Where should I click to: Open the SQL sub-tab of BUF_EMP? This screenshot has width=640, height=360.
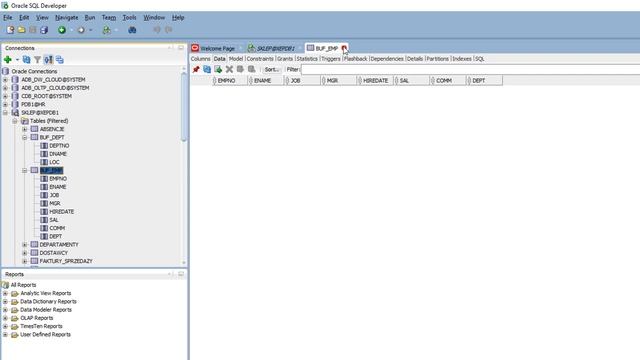[x=480, y=59]
